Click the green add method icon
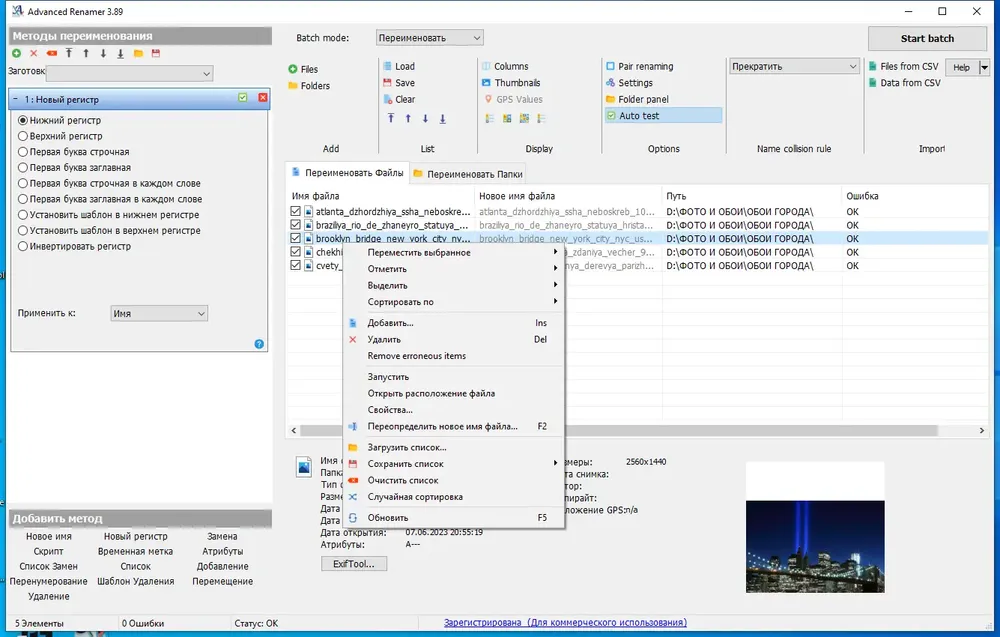This screenshot has width=1000, height=637. 17,53
